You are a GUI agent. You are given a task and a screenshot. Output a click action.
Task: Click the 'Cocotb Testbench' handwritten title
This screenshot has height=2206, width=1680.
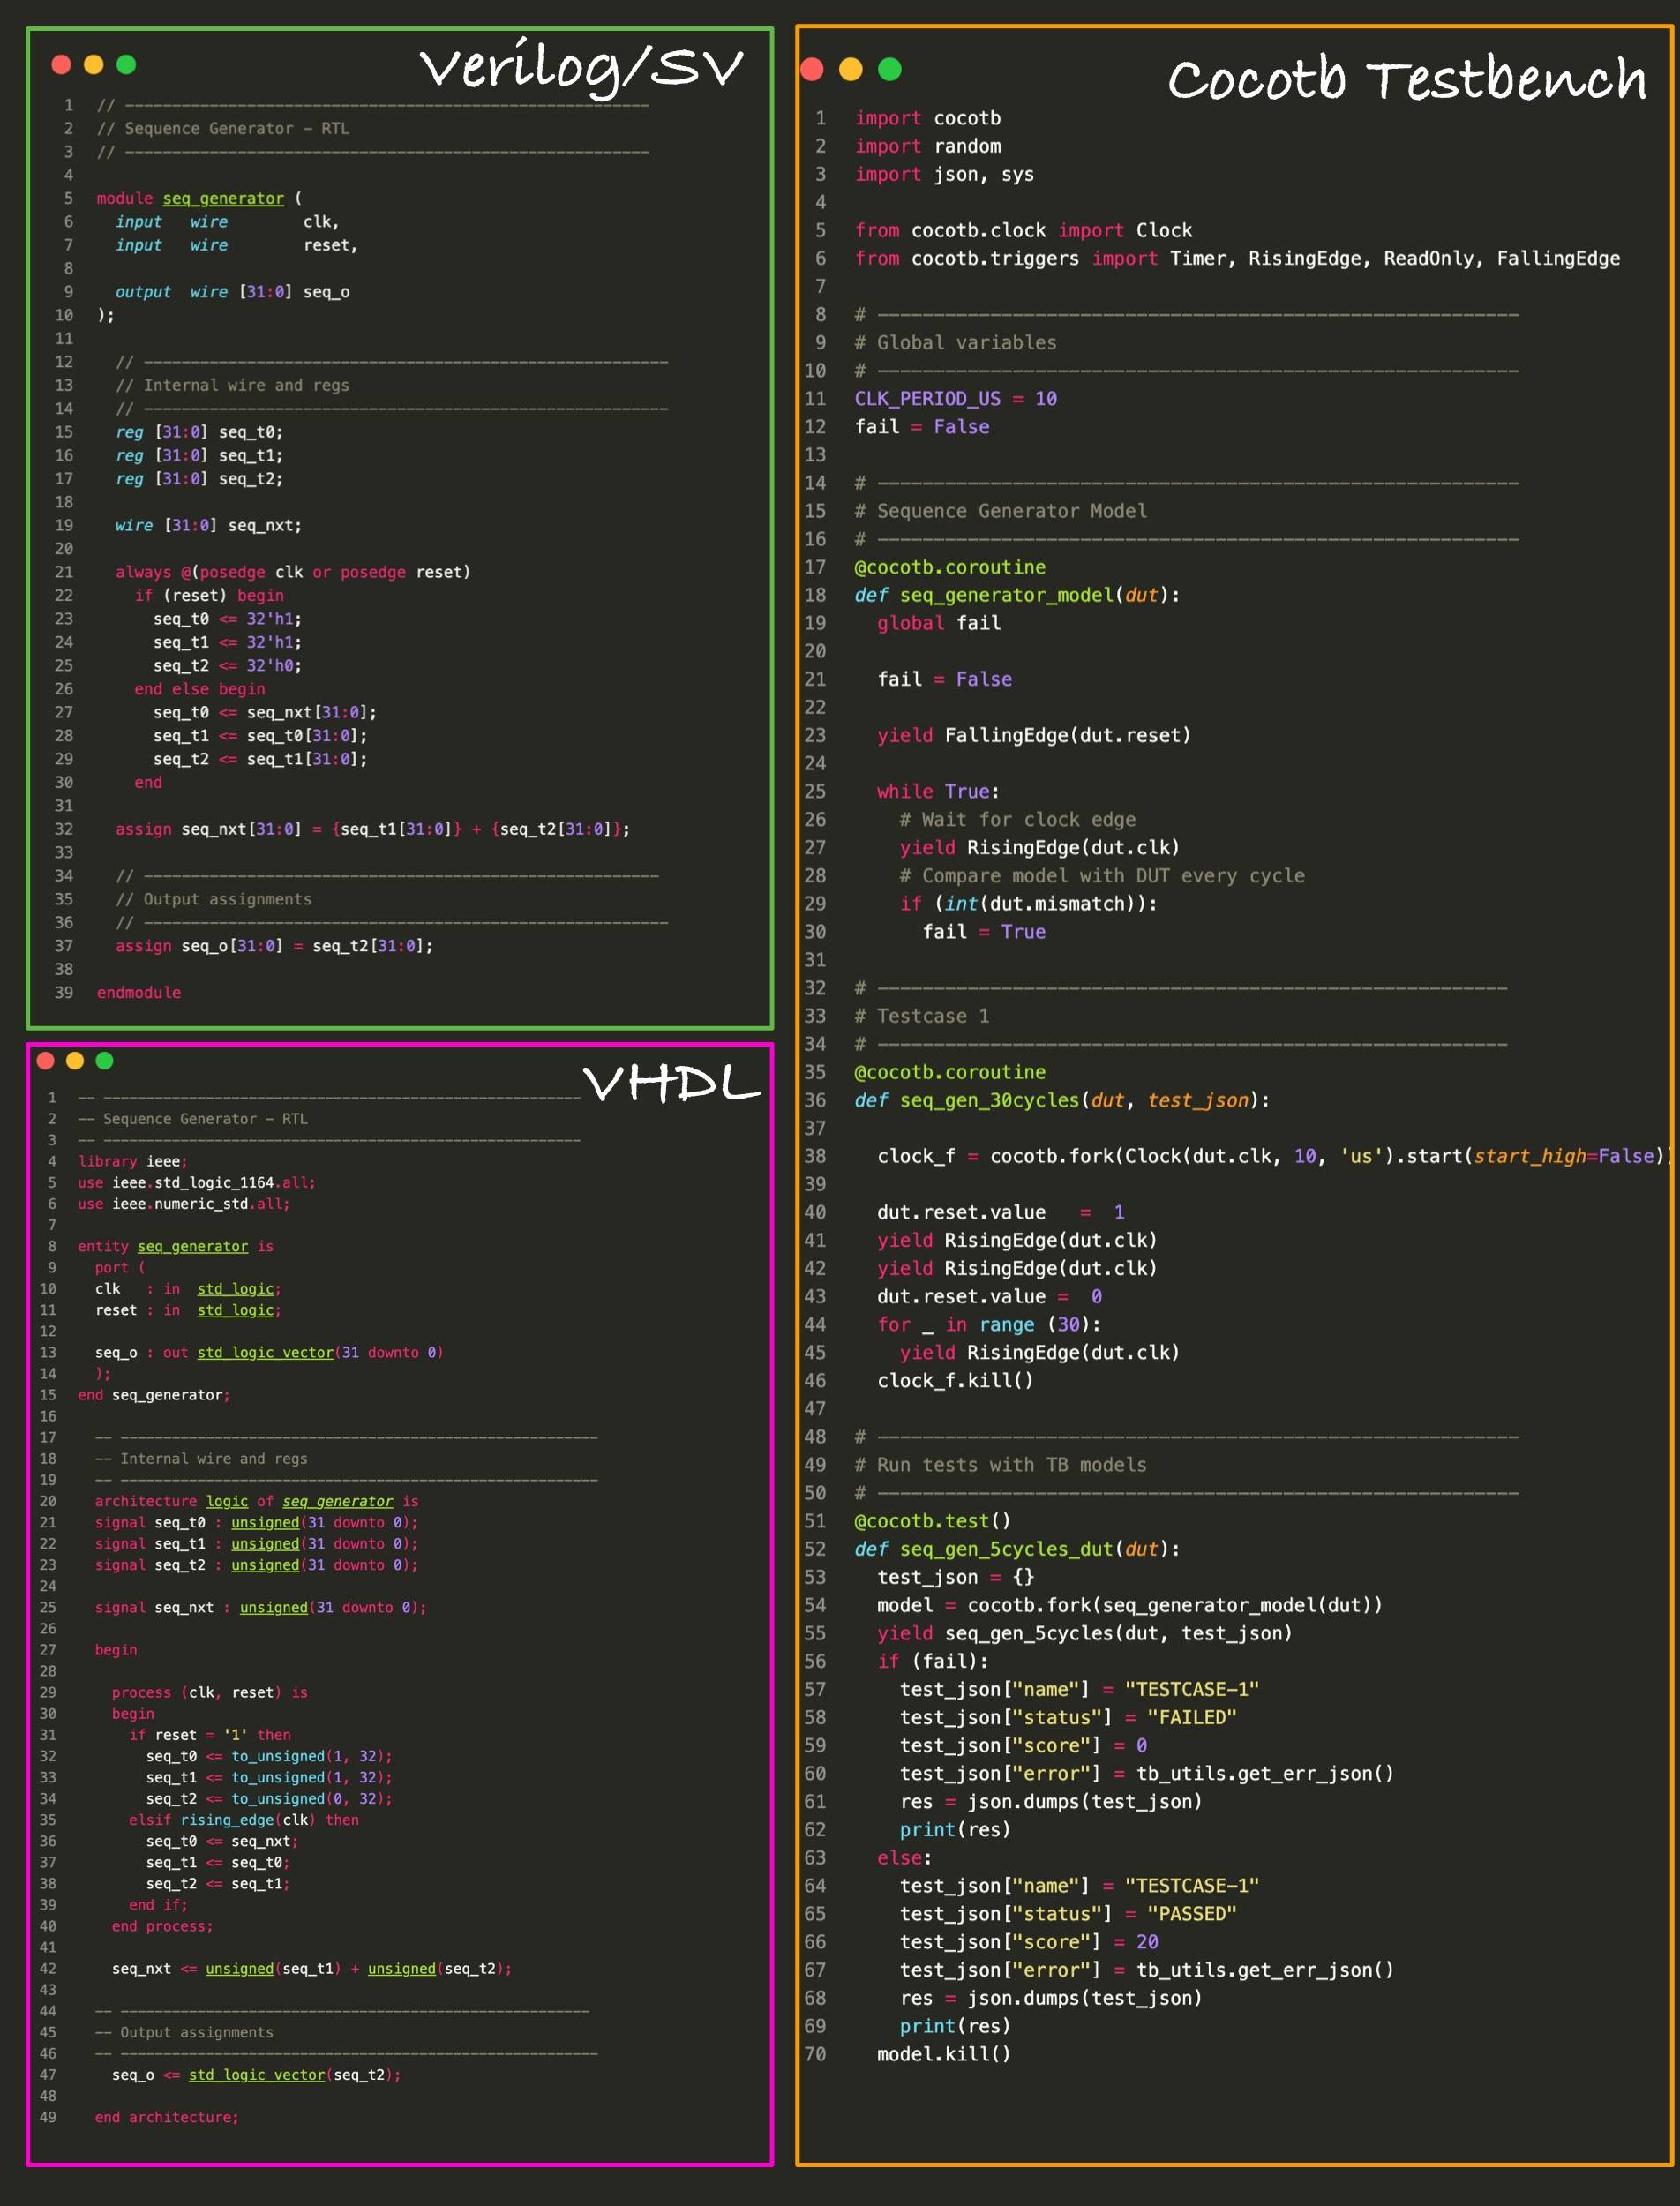pyautogui.click(x=1406, y=79)
